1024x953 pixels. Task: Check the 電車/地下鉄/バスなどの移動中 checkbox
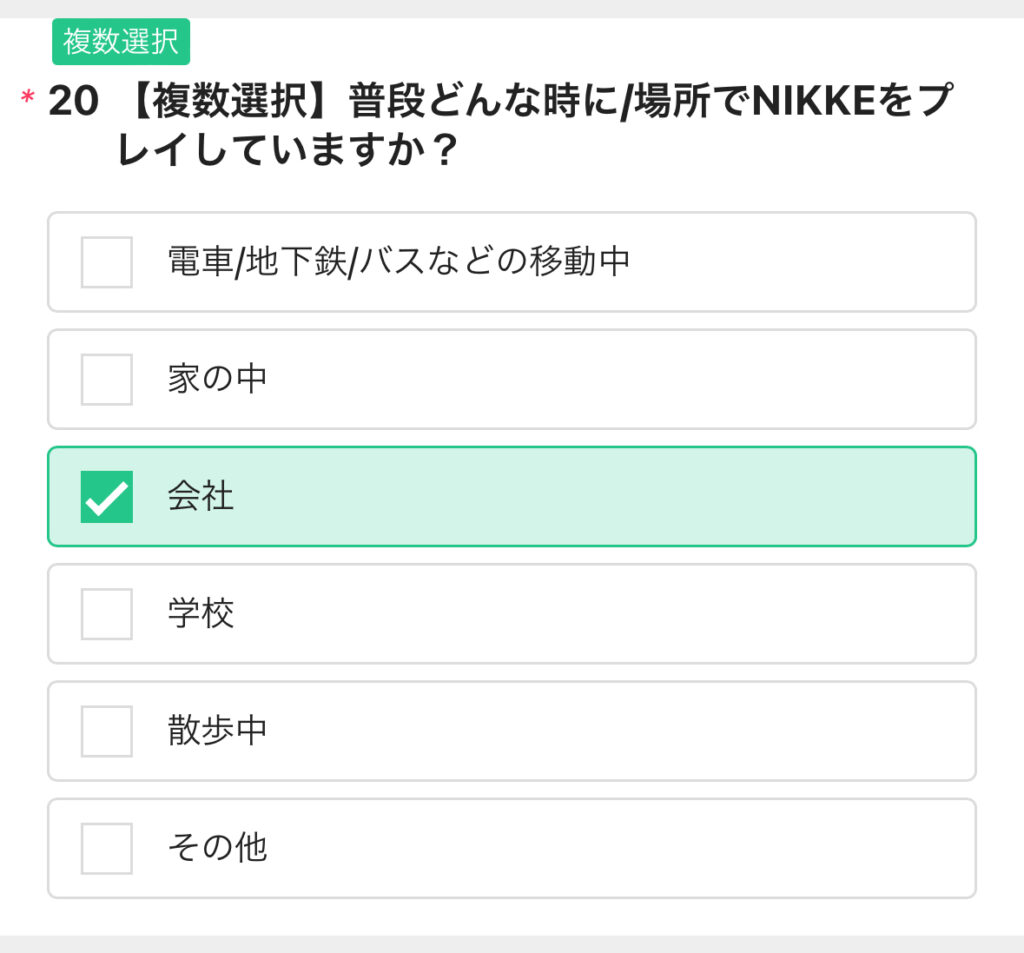click(x=106, y=262)
